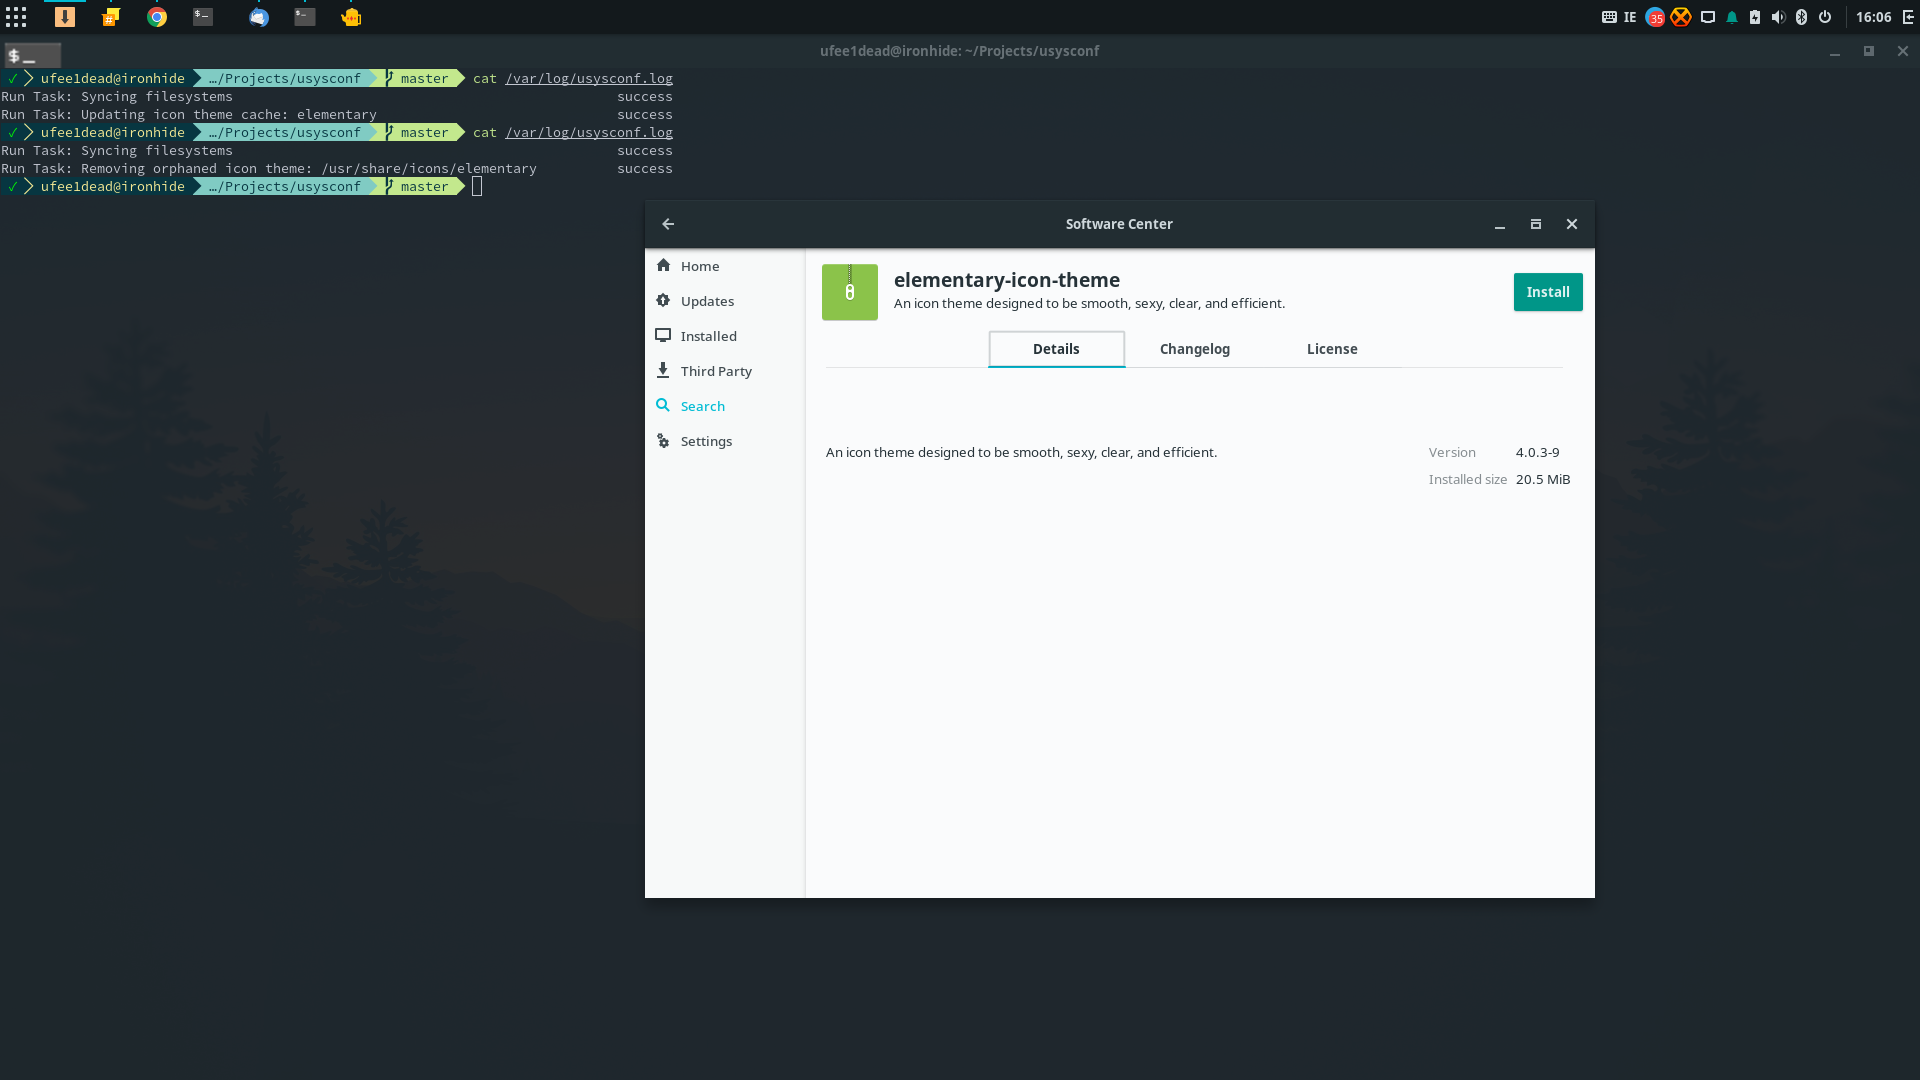Open the notifications bell in tray
Viewport: 1920px width, 1080px height.
point(1732,17)
